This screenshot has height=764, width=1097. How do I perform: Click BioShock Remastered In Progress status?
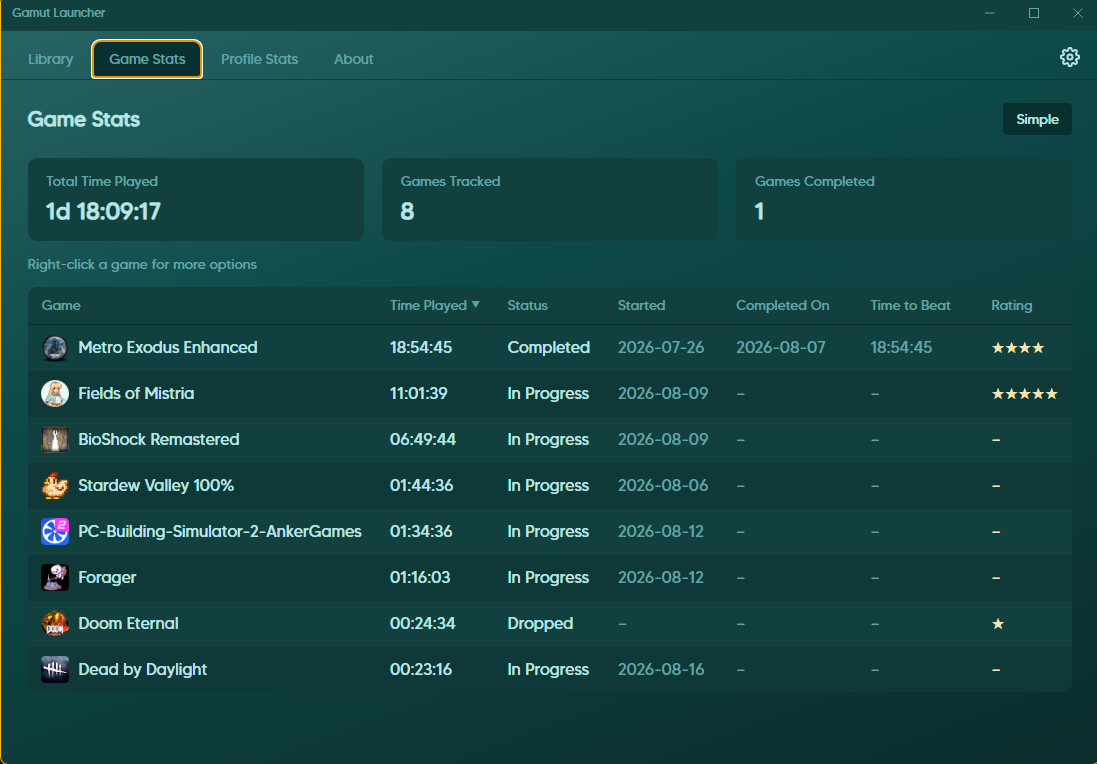(548, 440)
